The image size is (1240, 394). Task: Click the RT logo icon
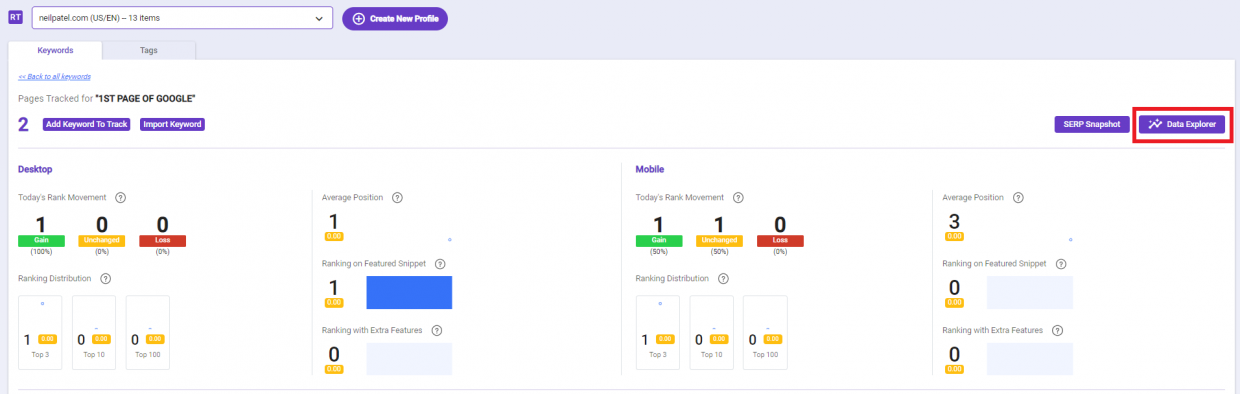tap(15, 18)
